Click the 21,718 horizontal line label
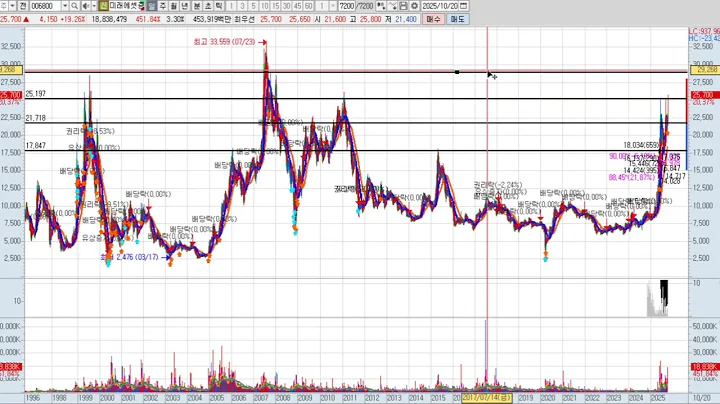 coord(35,118)
